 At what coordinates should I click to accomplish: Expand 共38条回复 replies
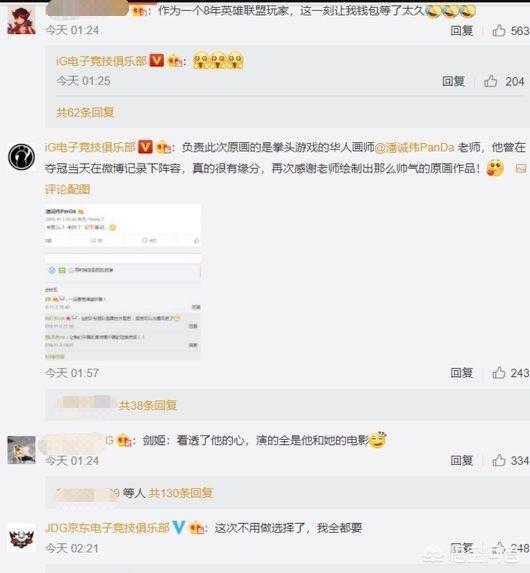point(148,405)
